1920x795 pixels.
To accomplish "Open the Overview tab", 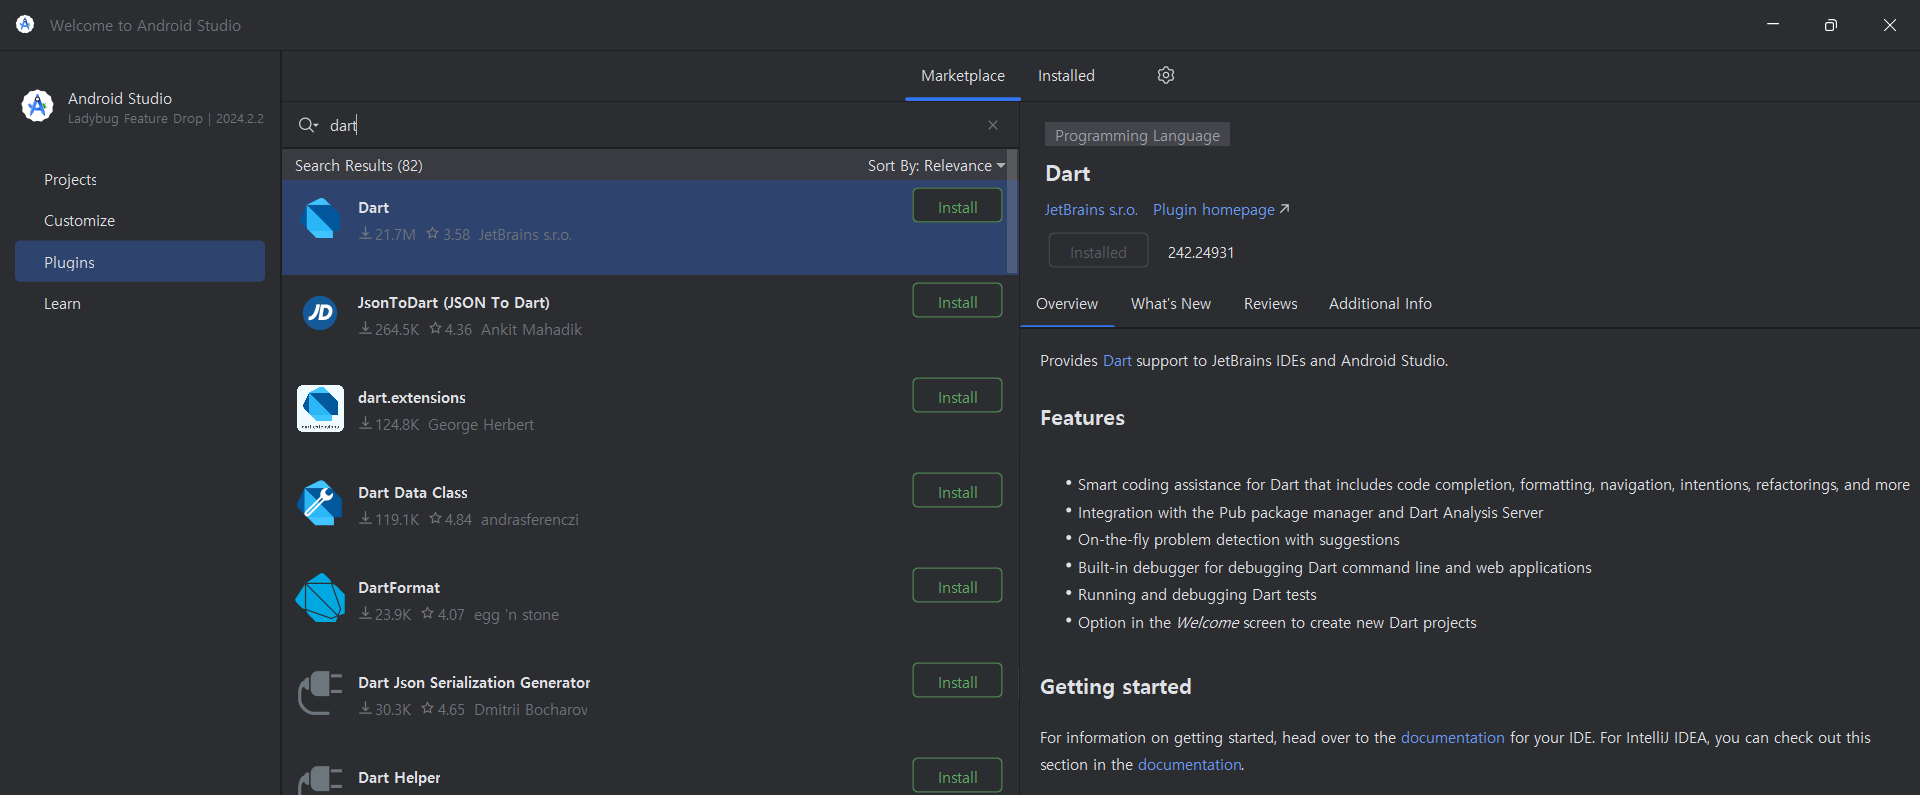I will click(x=1067, y=304).
